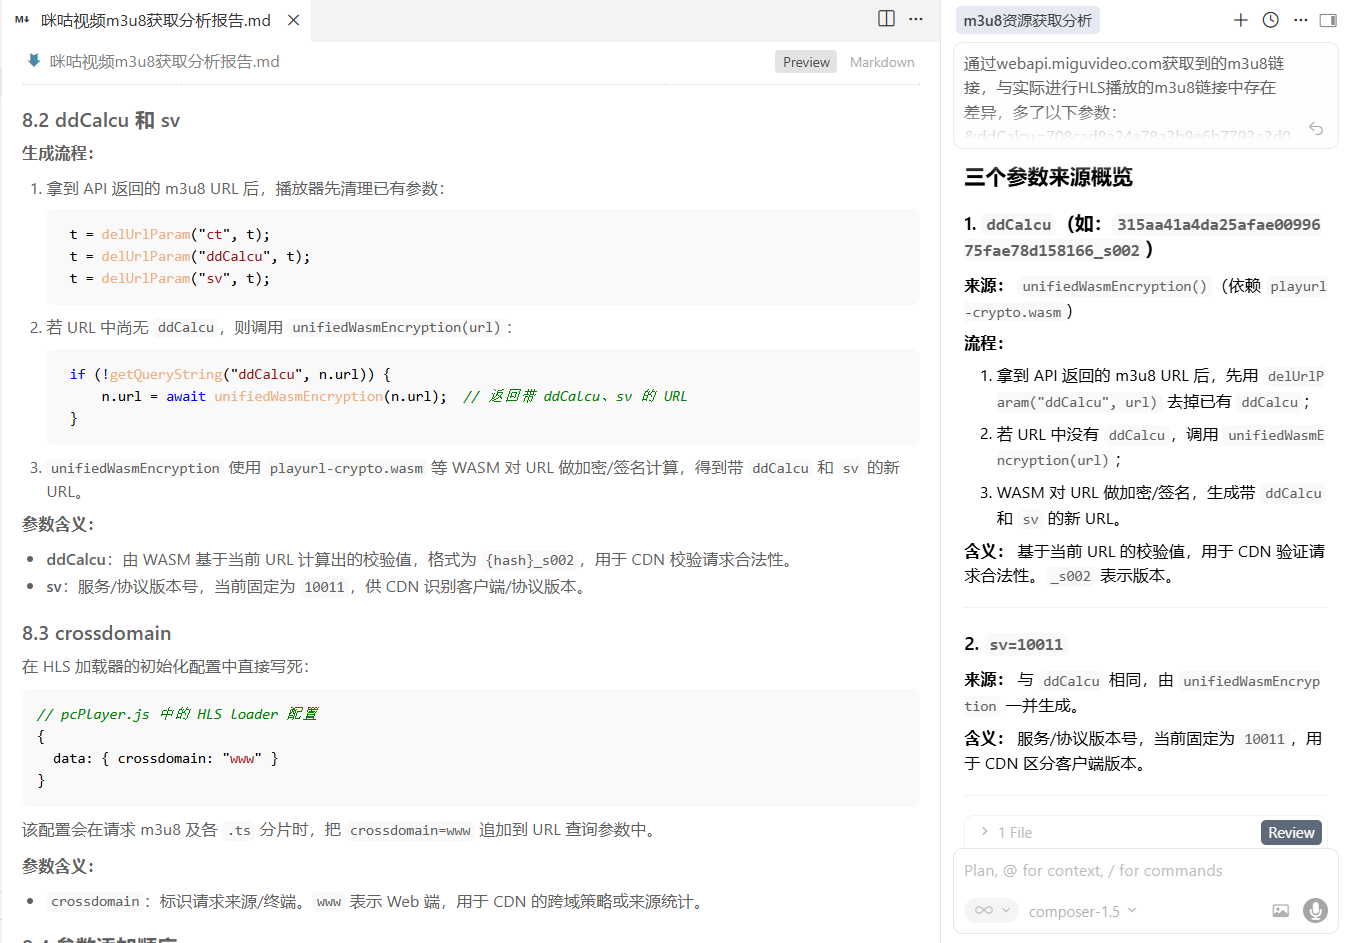Click the MD icon on the editor tab
1351x943 pixels.
22,20
